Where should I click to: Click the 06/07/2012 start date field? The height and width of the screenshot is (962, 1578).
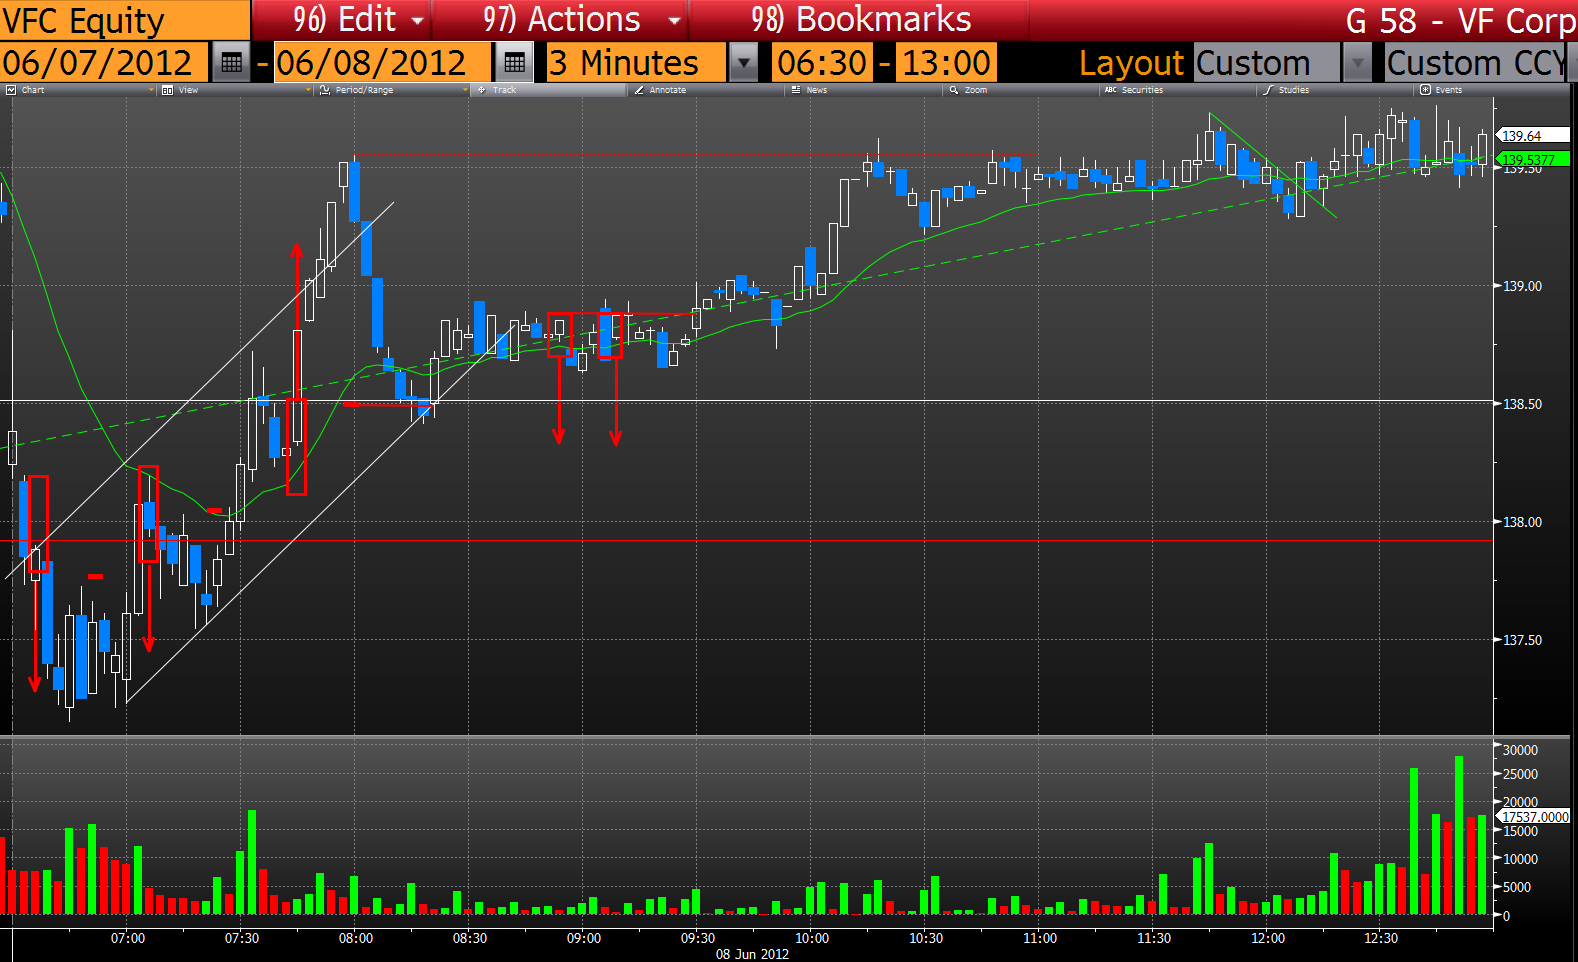[x=104, y=63]
